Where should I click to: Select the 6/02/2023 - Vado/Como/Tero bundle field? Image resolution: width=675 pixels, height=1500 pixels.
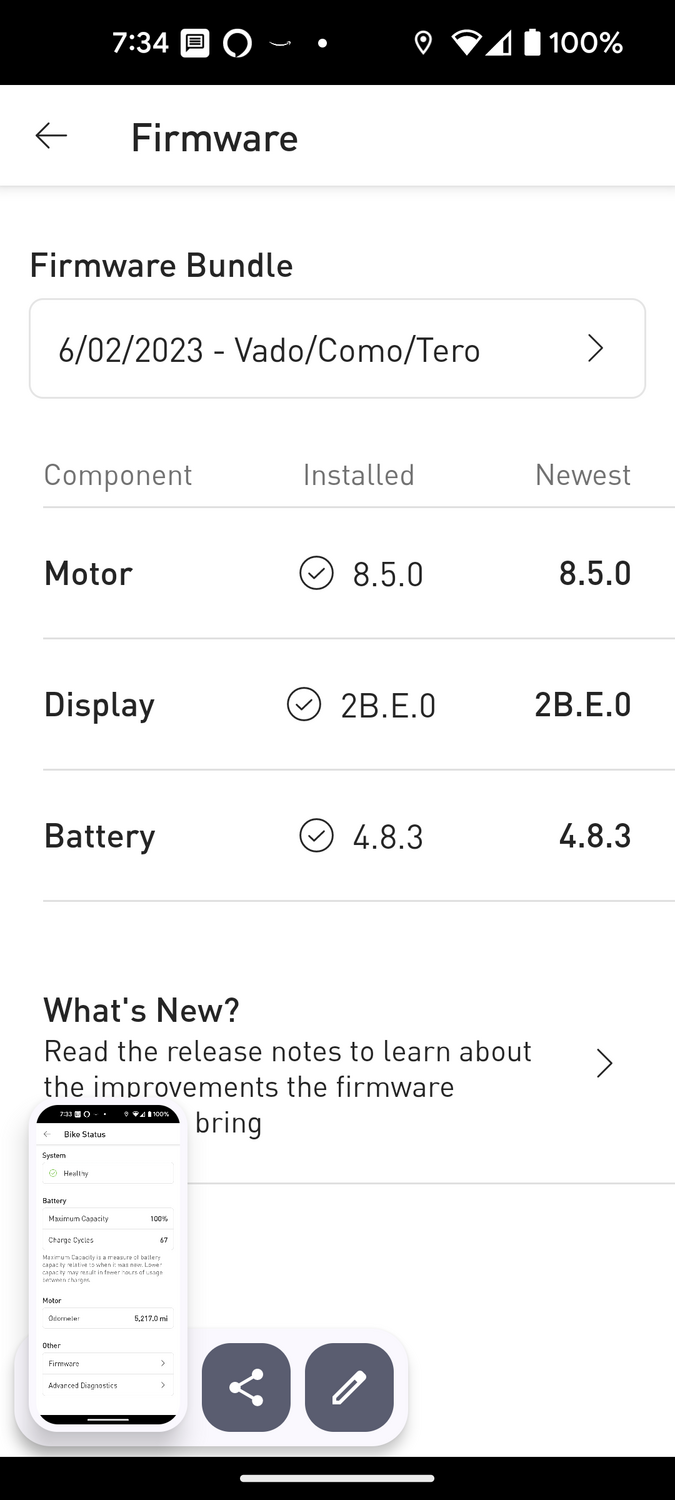300,349
